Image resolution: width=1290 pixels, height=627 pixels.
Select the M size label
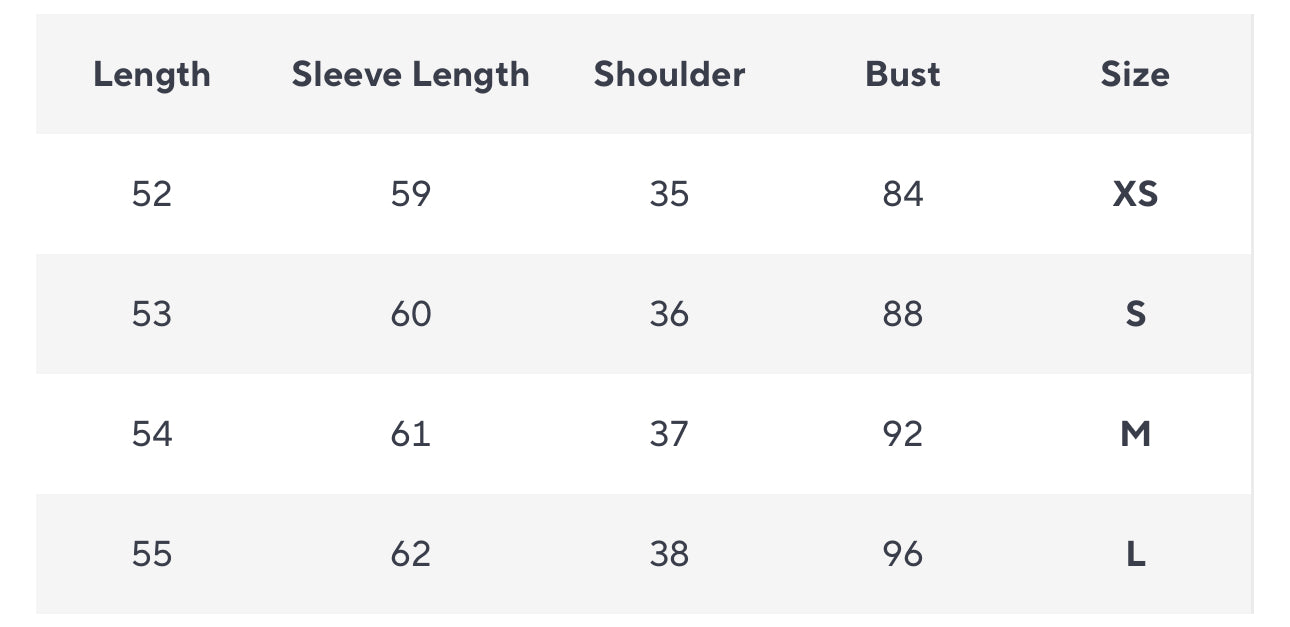pos(1135,434)
